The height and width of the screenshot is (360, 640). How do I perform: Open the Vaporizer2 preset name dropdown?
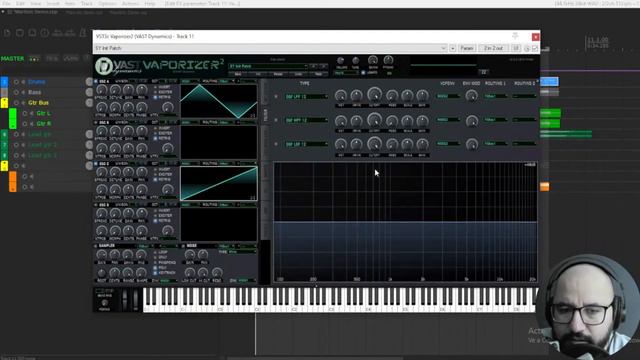[x=268, y=66]
